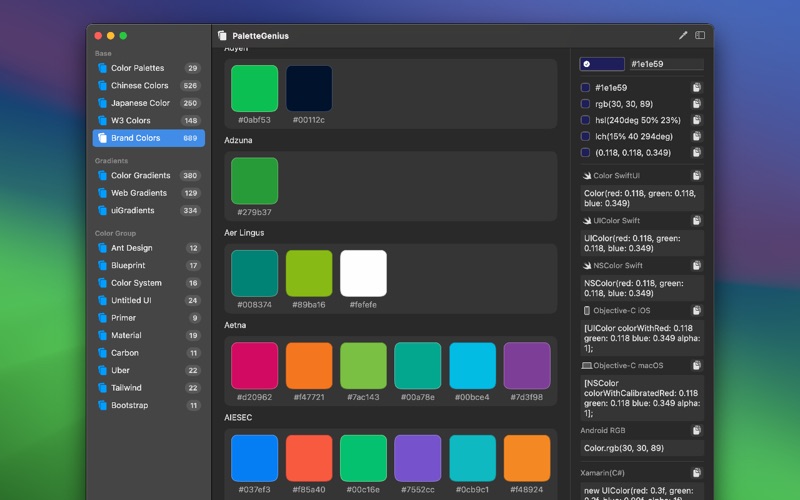Copy the Objective-C iOS code
This screenshot has height=500, width=800.
[696, 310]
